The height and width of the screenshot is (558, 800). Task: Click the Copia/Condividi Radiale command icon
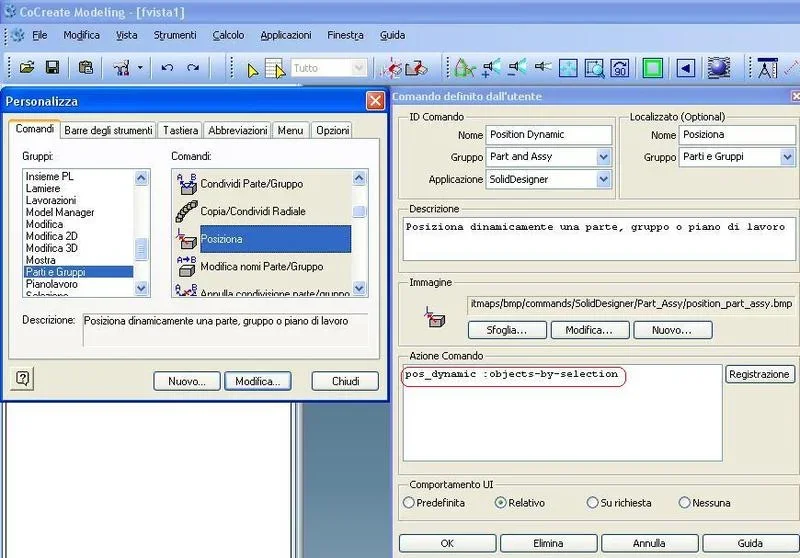pyautogui.click(x=186, y=211)
